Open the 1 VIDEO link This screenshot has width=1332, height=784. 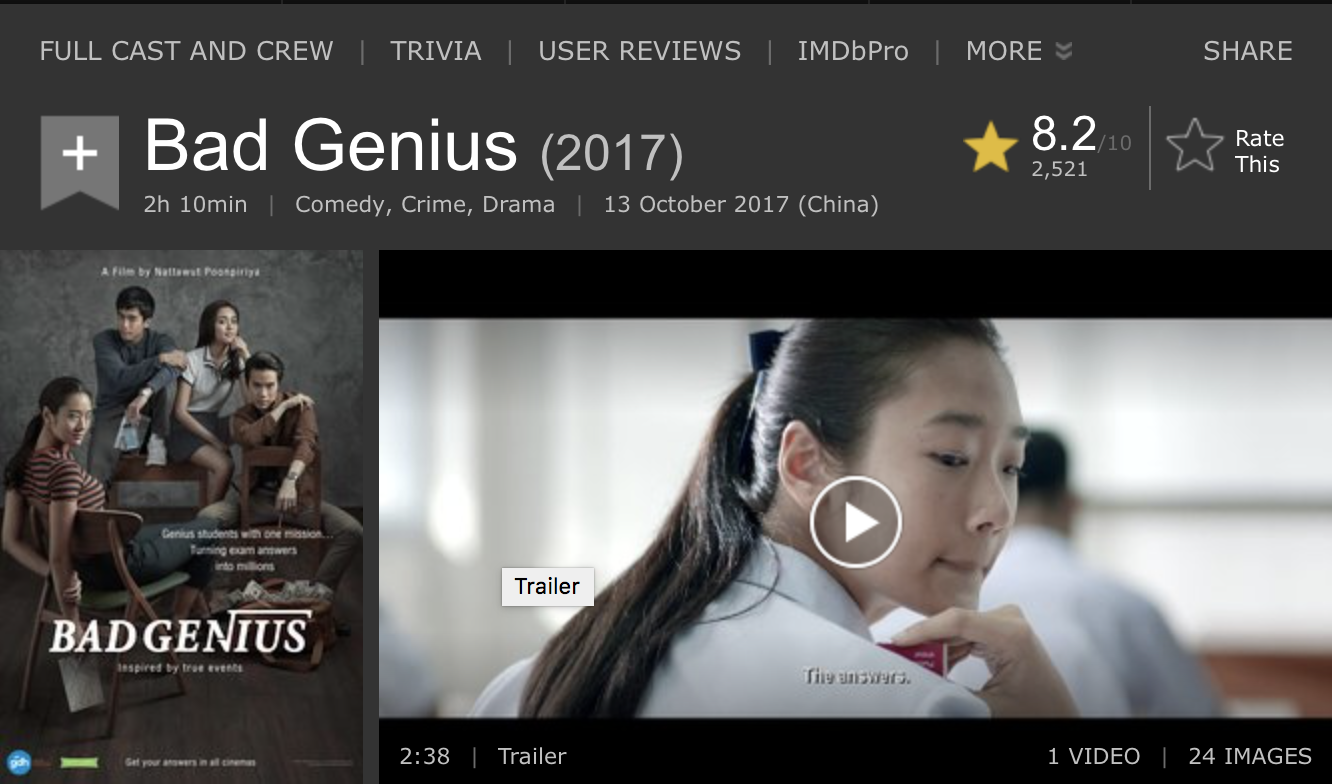pos(1093,756)
